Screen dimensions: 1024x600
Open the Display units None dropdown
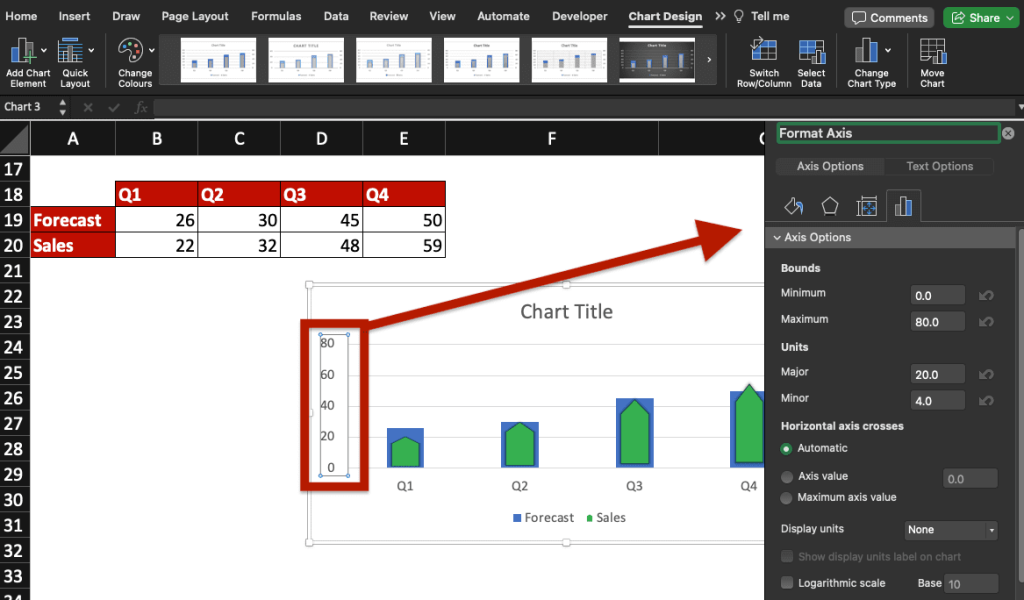coord(950,529)
